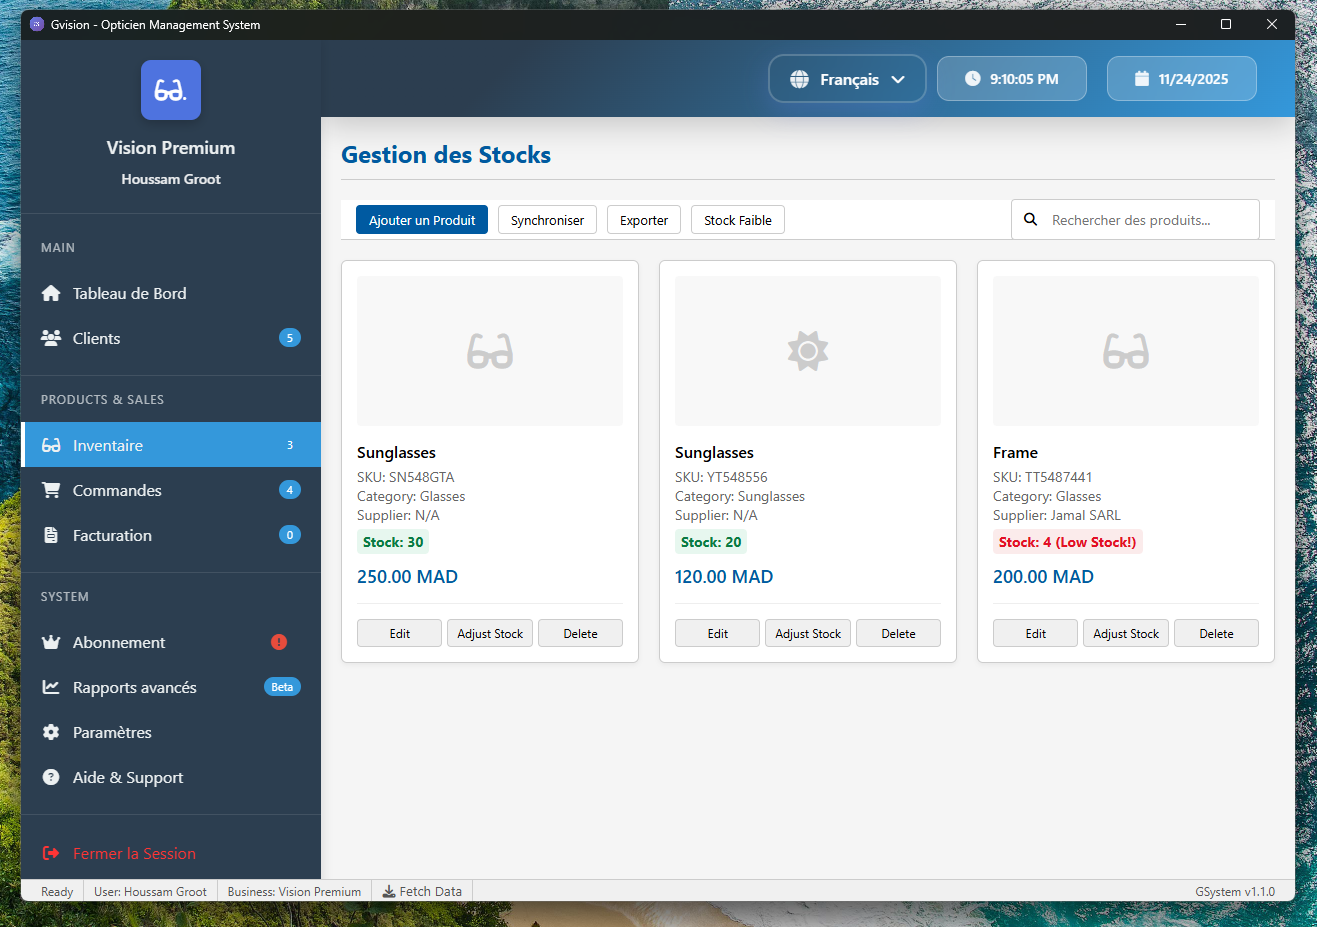The width and height of the screenshot is (1317, 927).
Task: Select the Clients people icon
Action: coord(49,338)
